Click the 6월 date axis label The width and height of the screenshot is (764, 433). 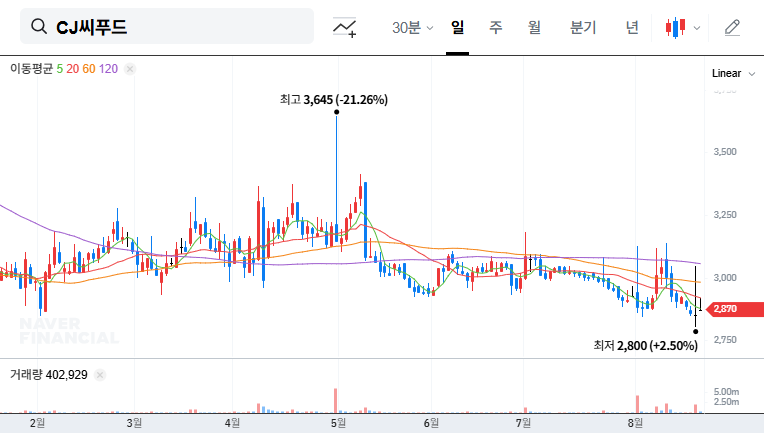click(x=431, y=423)
